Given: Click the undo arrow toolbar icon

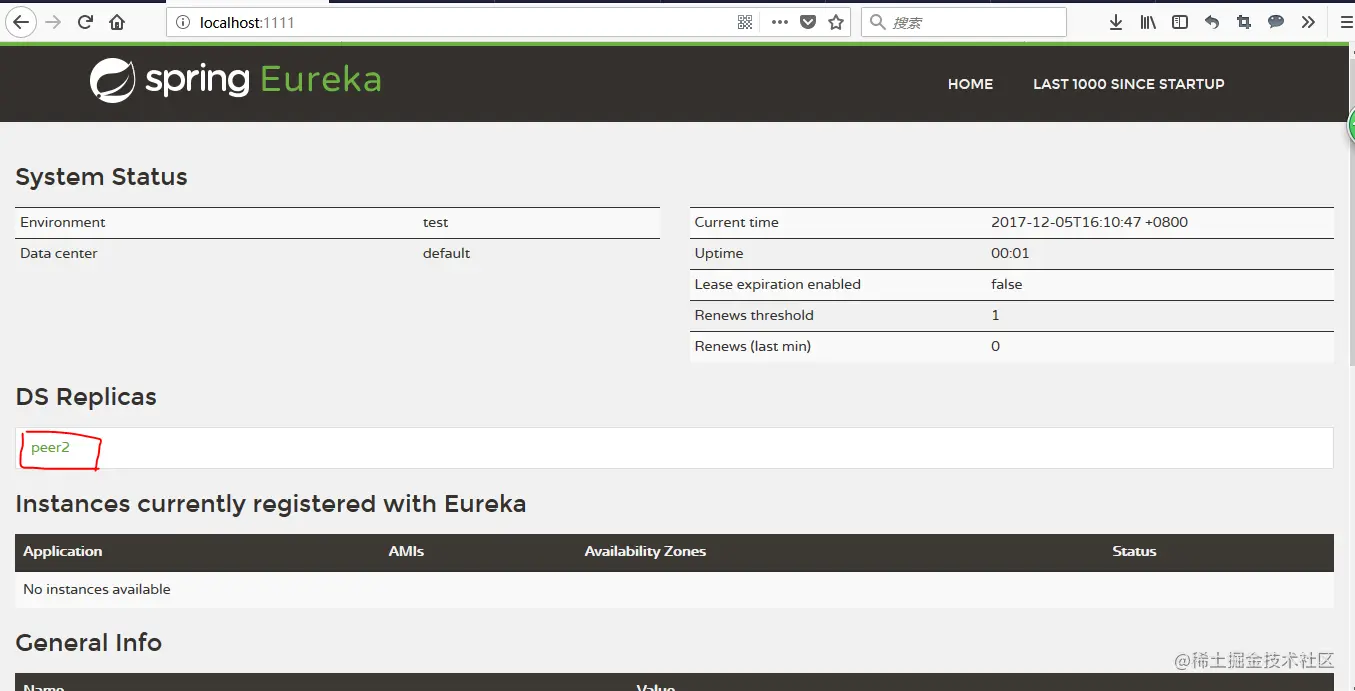Looking at the screenshot, I should pyautogui.click(x=1212, y=22).
